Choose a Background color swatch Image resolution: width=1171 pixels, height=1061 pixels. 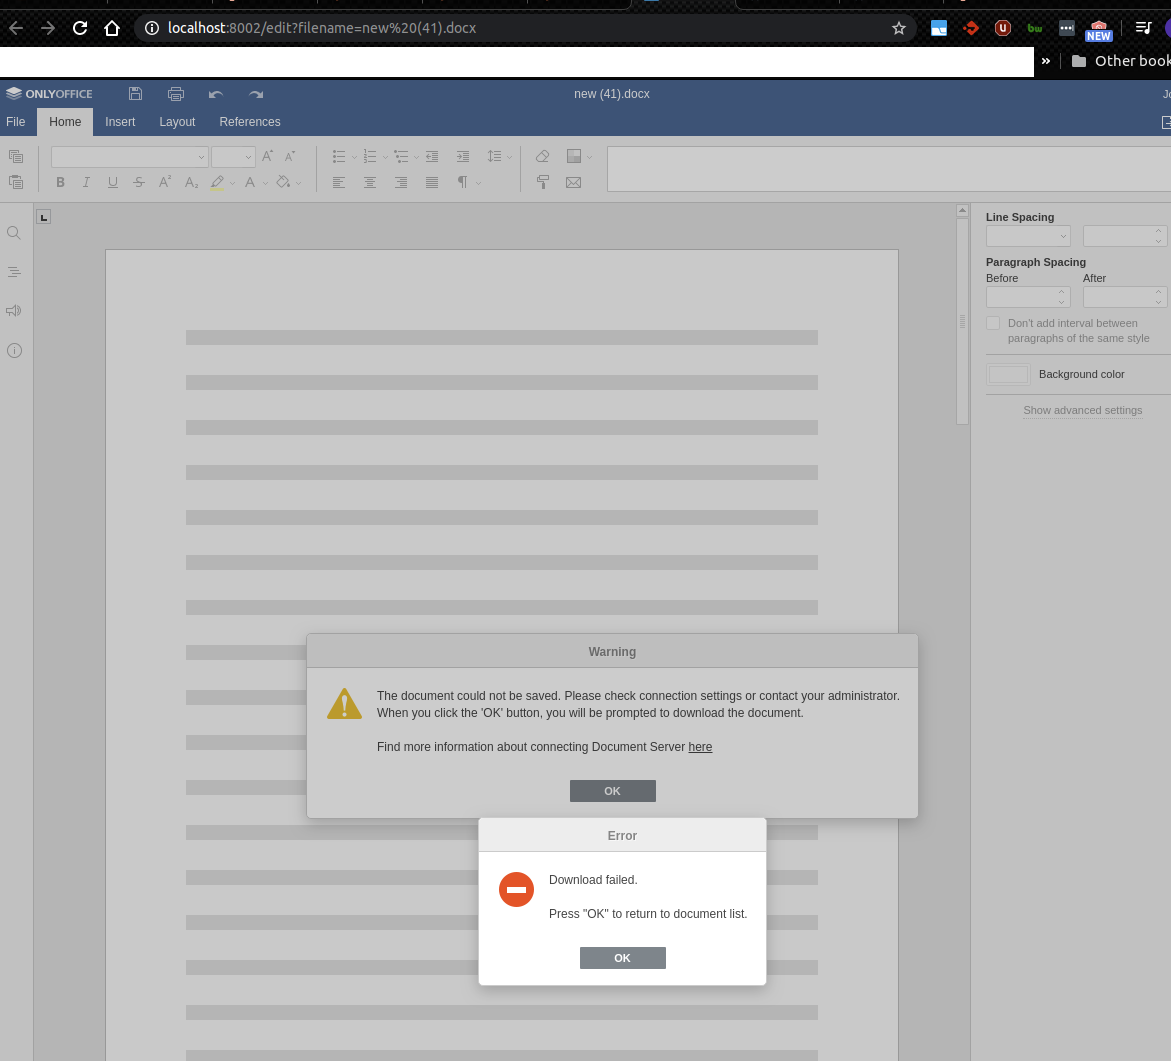[1008, 373]
